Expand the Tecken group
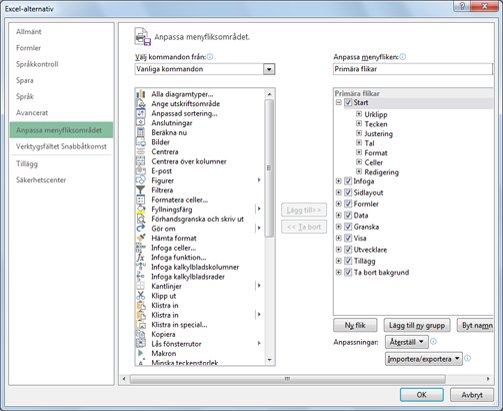This screenshot has height=411, width=503. click(359, 124)
